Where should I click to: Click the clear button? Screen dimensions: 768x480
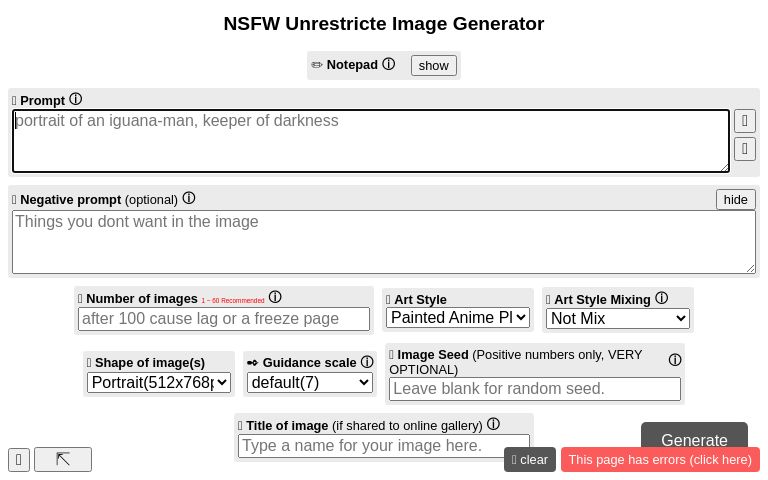click(530, 460)
